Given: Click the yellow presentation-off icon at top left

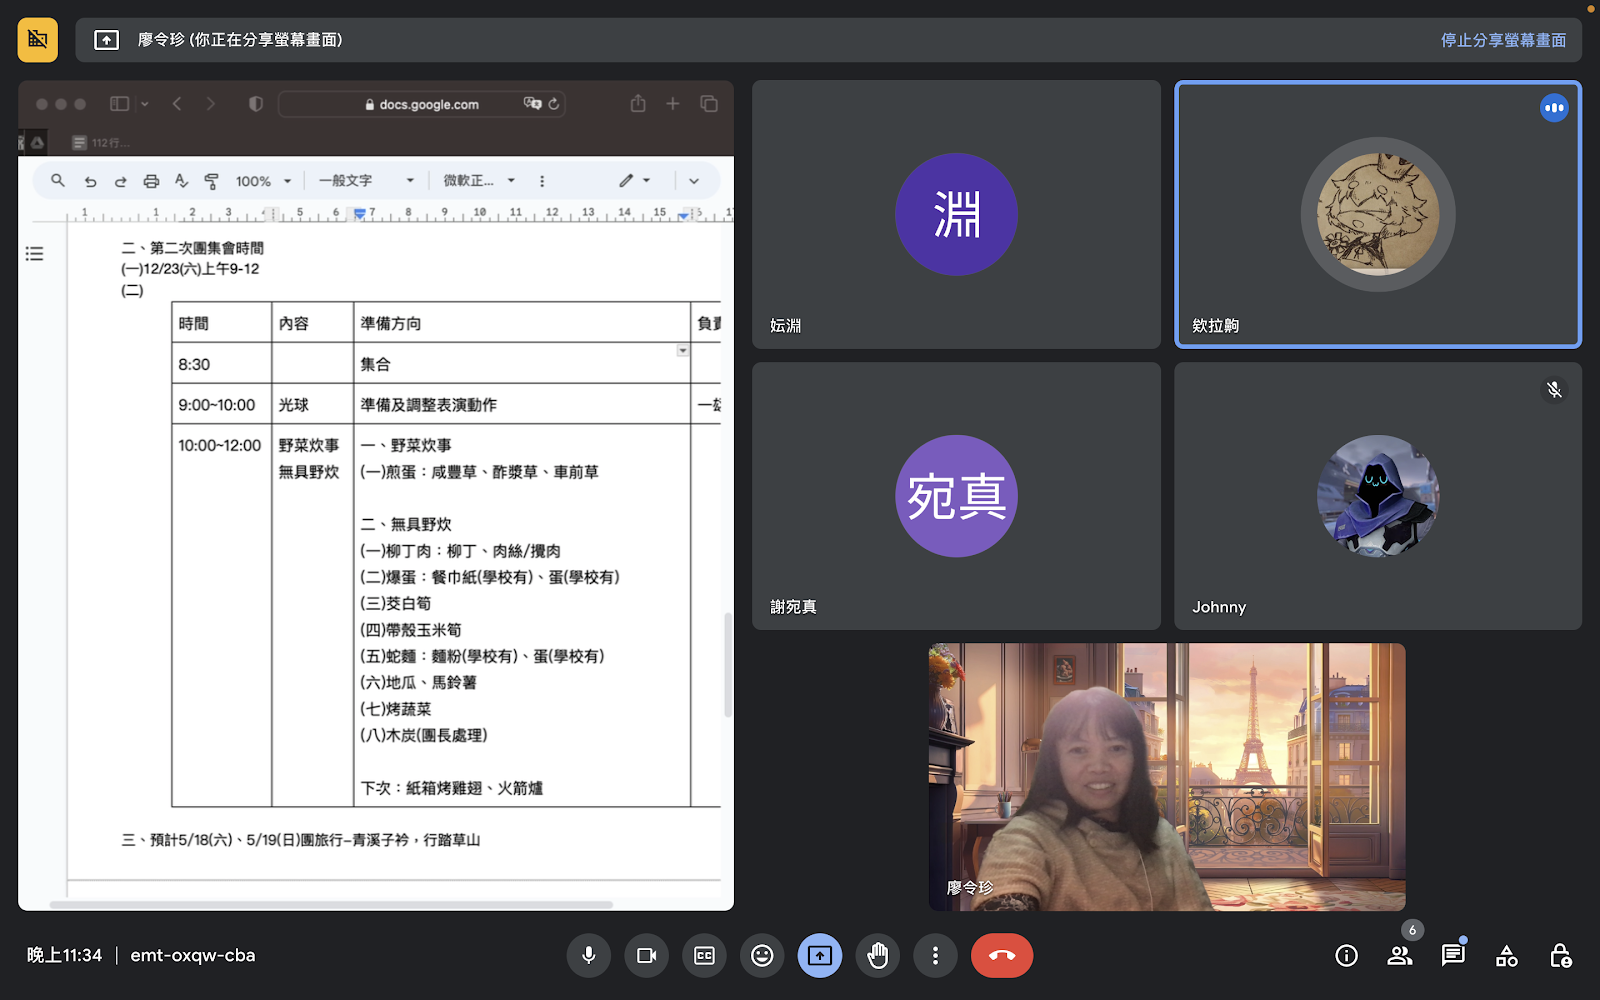Looking at the screenshot, I should coord(38,40).
